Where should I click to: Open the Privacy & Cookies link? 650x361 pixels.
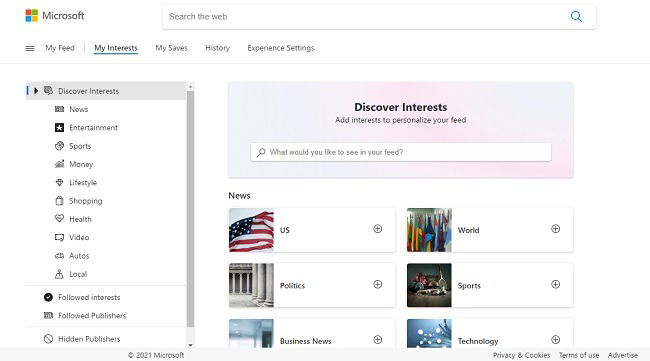point(521,355)
